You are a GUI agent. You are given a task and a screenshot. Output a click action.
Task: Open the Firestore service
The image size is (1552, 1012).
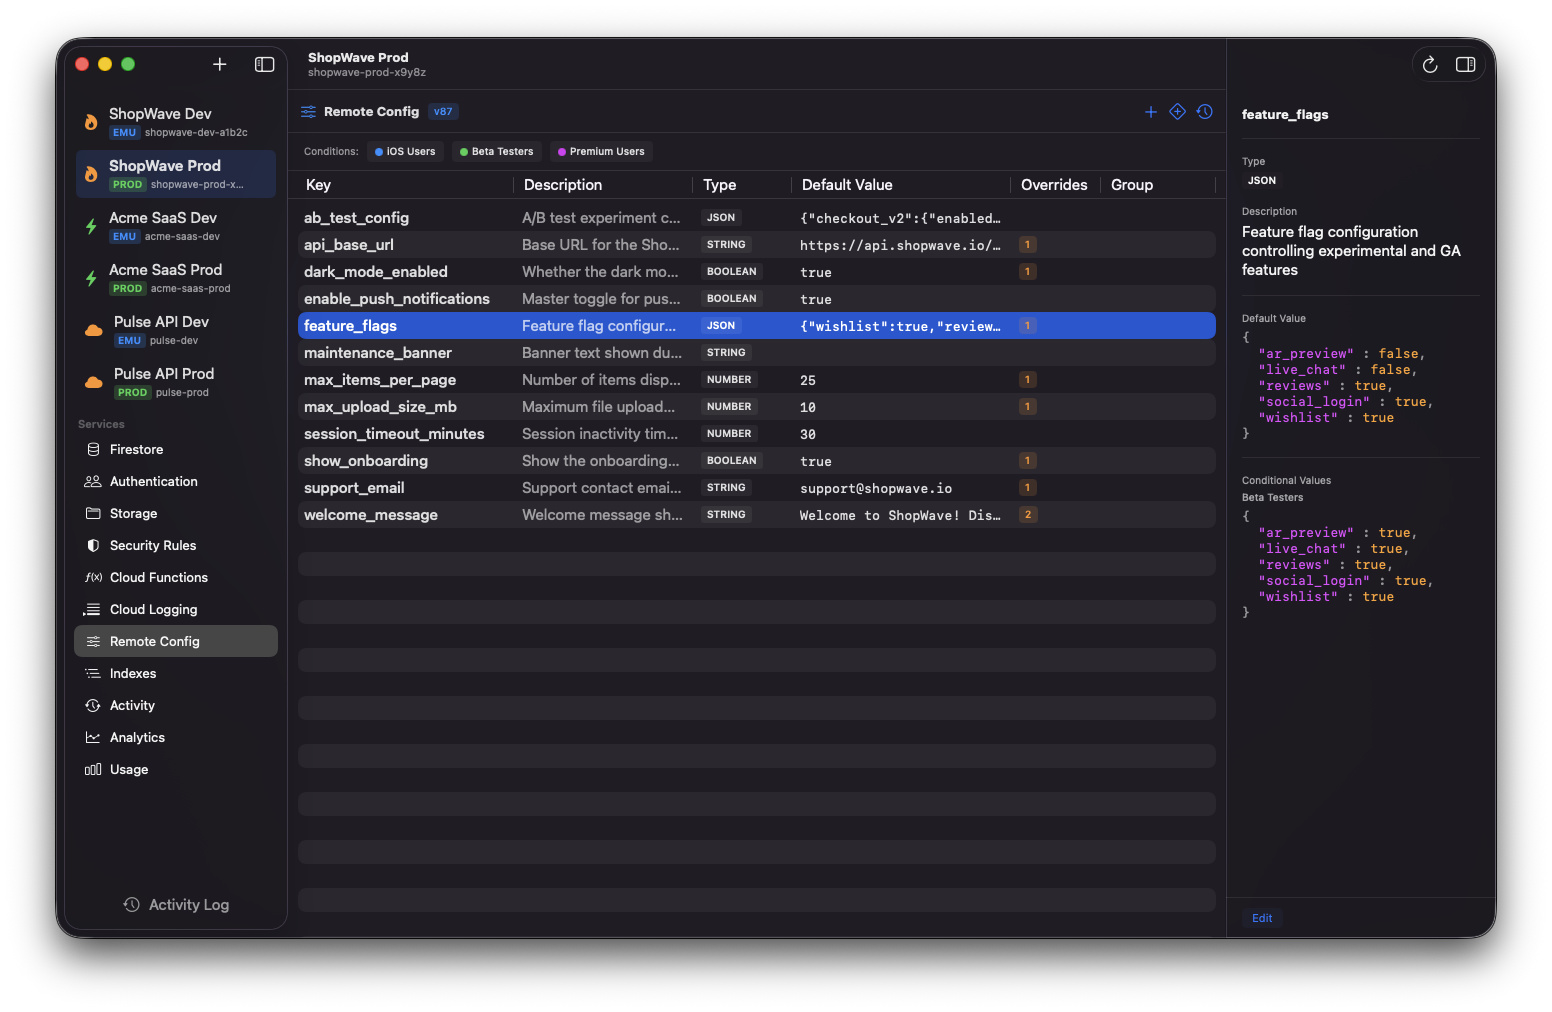[x=135, y=449]
